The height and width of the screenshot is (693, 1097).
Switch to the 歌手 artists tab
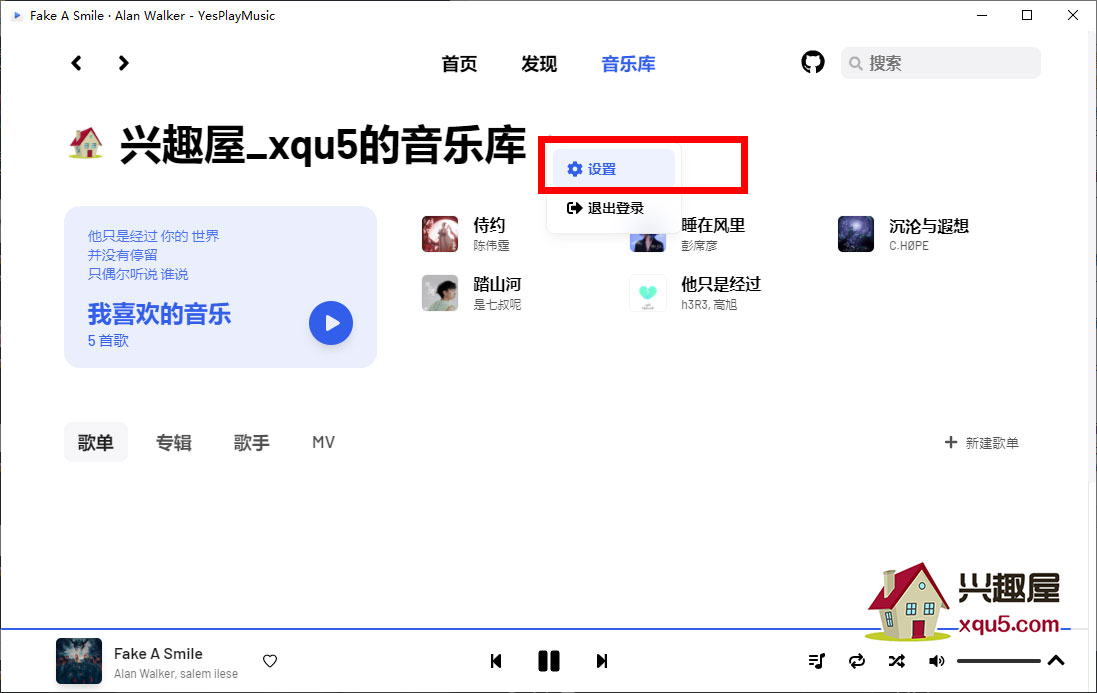point(251,442)
